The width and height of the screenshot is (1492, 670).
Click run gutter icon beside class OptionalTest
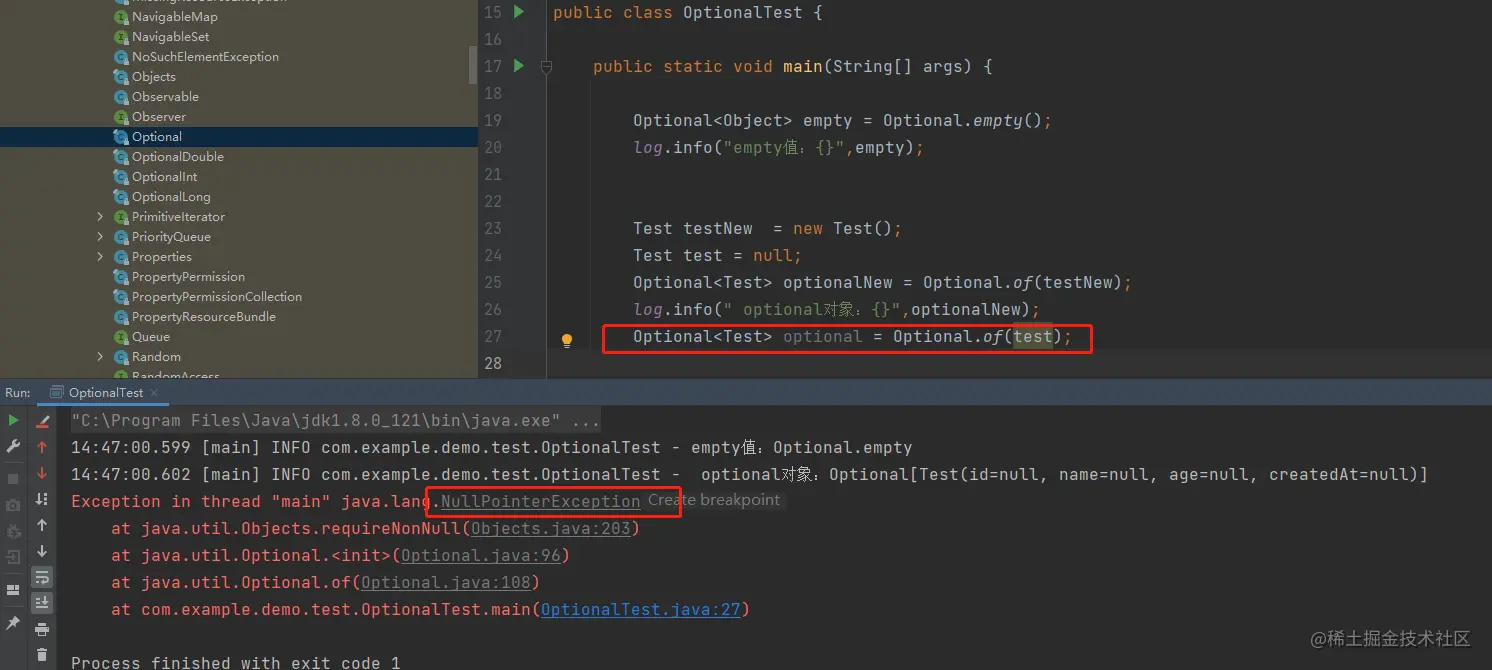[518, 12]
